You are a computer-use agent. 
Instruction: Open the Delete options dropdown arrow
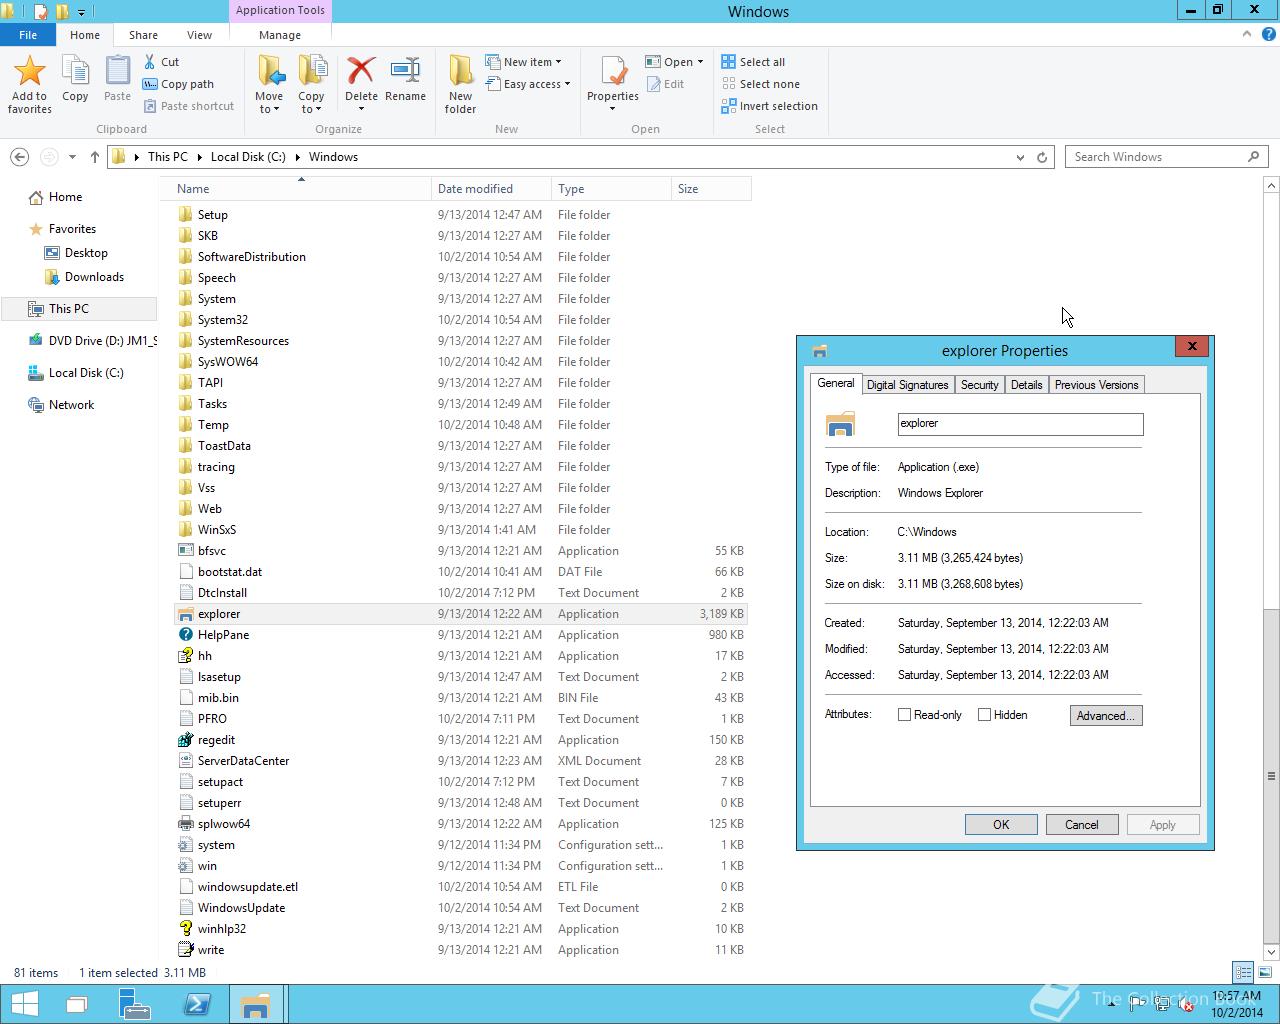pyautogui.click(x=361, y=109)
